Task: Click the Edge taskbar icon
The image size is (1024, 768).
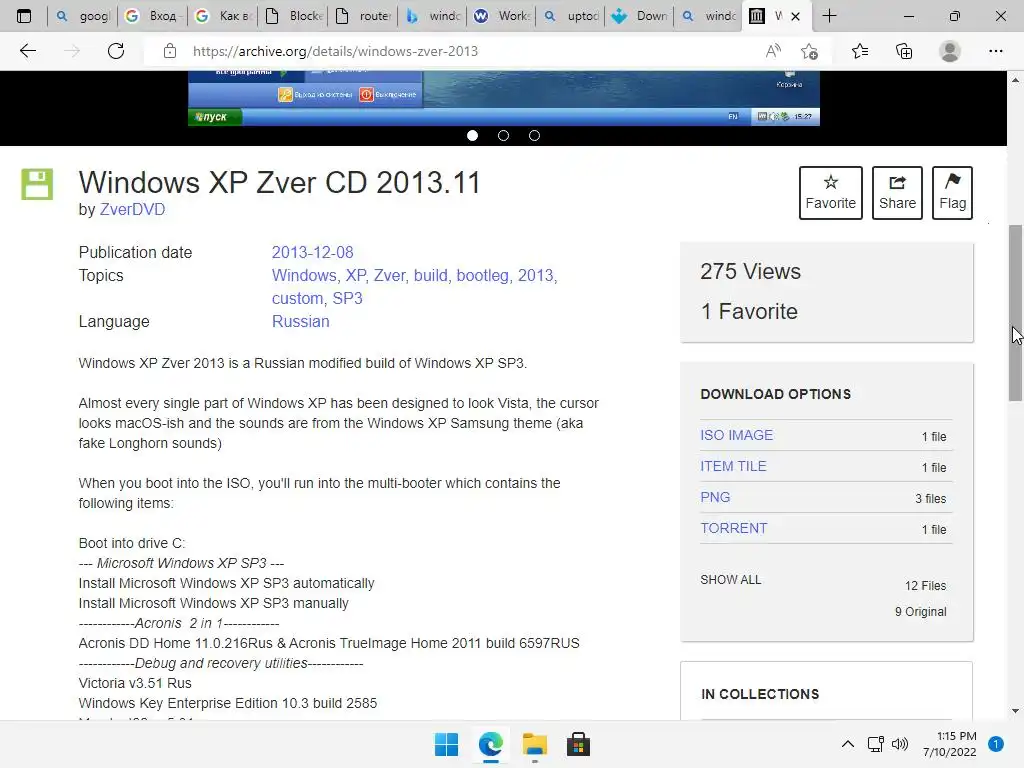Action: [x=490, y=744]
